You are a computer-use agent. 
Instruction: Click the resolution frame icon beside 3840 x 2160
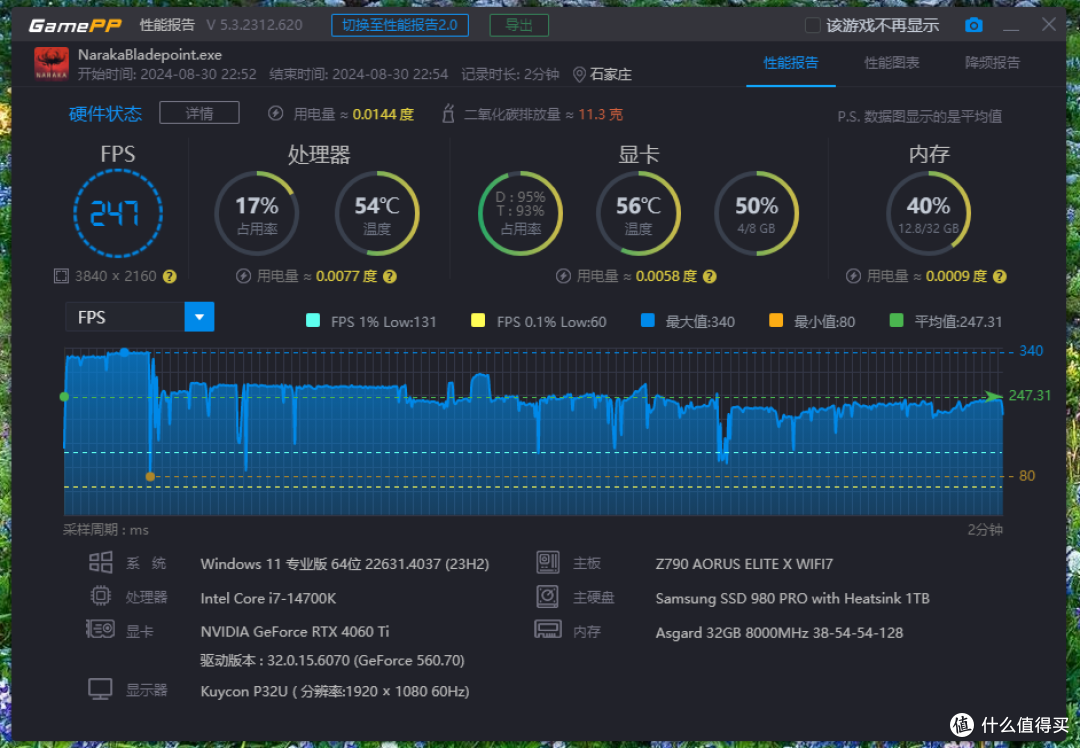point(61,276)
